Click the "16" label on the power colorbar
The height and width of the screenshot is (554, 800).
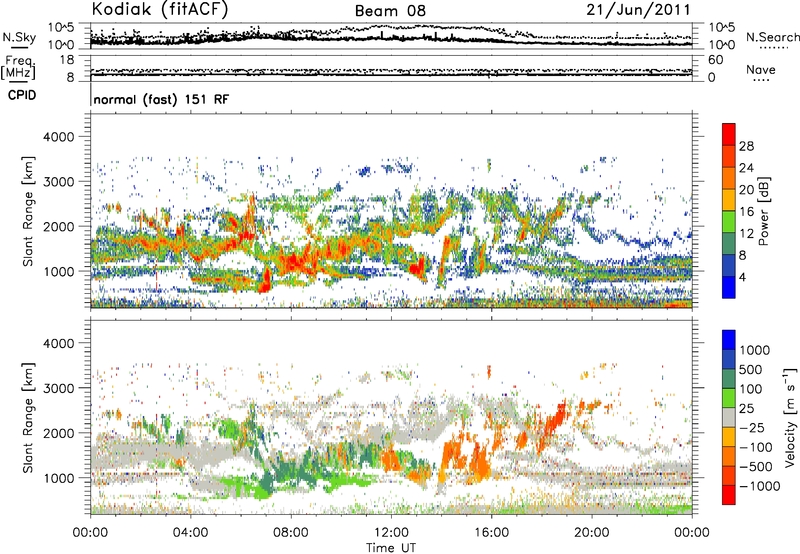pyautogui.click(x=746, y=211)
